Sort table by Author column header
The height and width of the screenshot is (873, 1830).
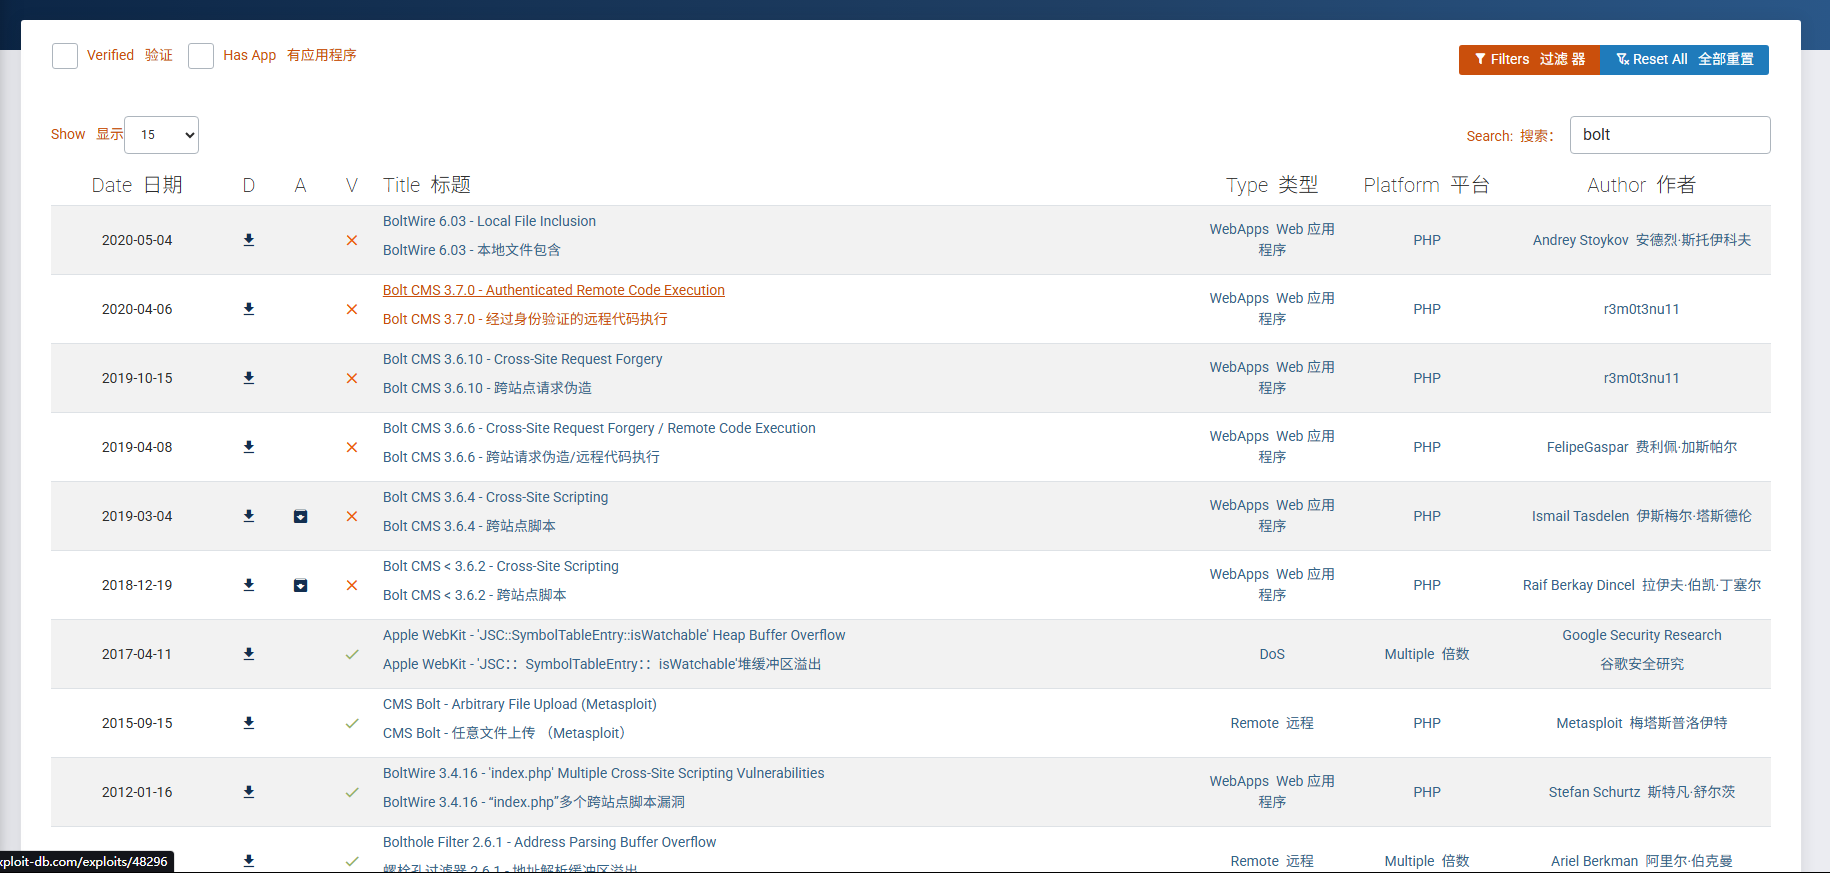point(1642,185)
